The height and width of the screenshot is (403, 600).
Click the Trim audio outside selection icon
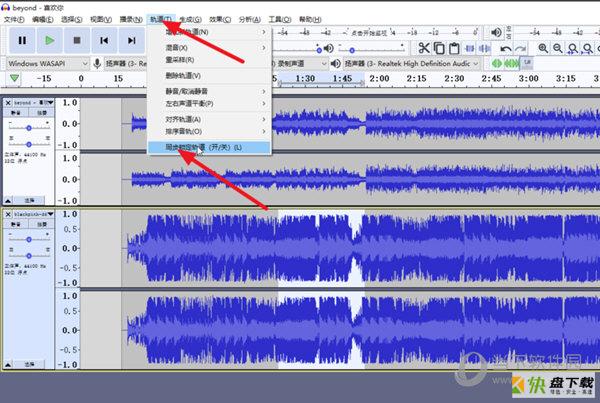470,48
